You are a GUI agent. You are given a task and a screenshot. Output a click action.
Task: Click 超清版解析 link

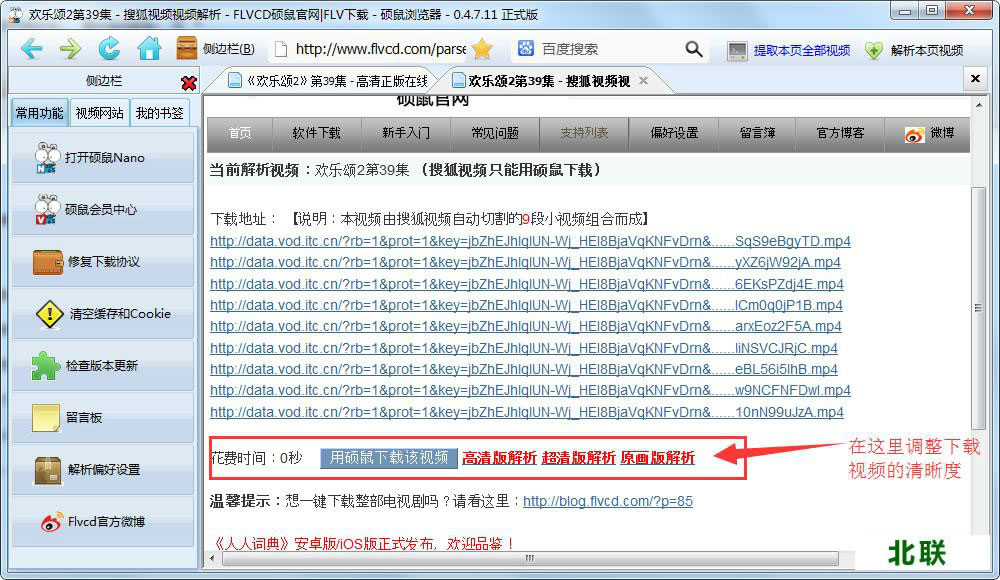pos(578,458)
